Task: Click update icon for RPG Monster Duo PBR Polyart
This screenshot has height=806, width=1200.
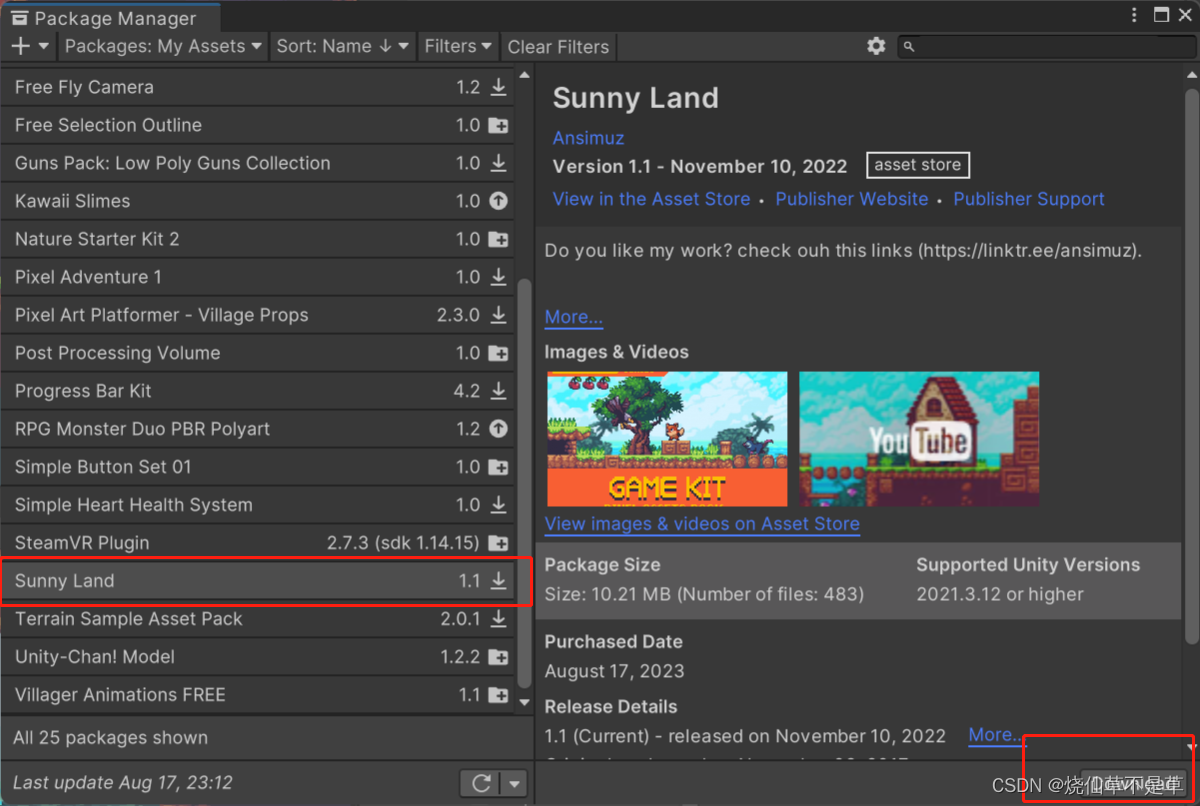Action: [x=497, y=429]
